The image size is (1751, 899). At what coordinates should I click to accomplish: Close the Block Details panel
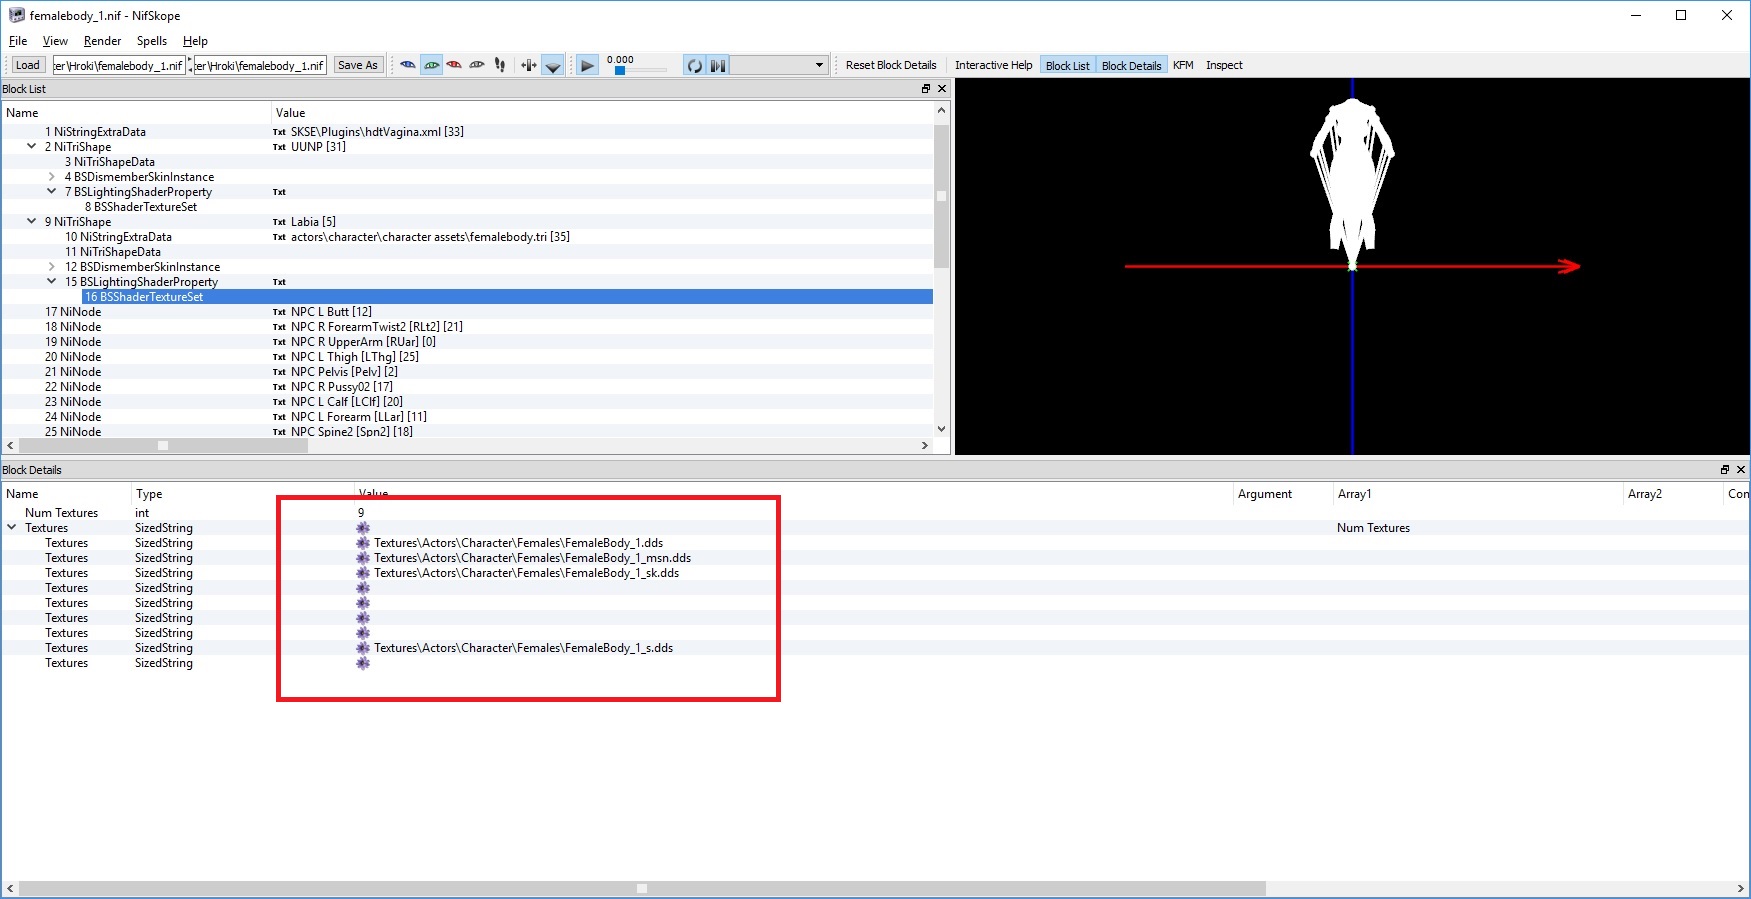tap(1741, 470)
